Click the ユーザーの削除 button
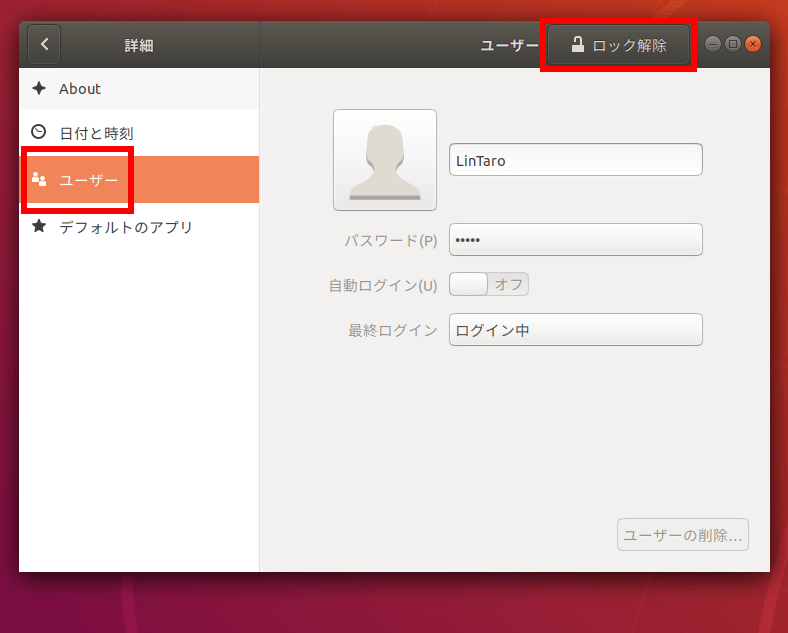 coord(683,535)
